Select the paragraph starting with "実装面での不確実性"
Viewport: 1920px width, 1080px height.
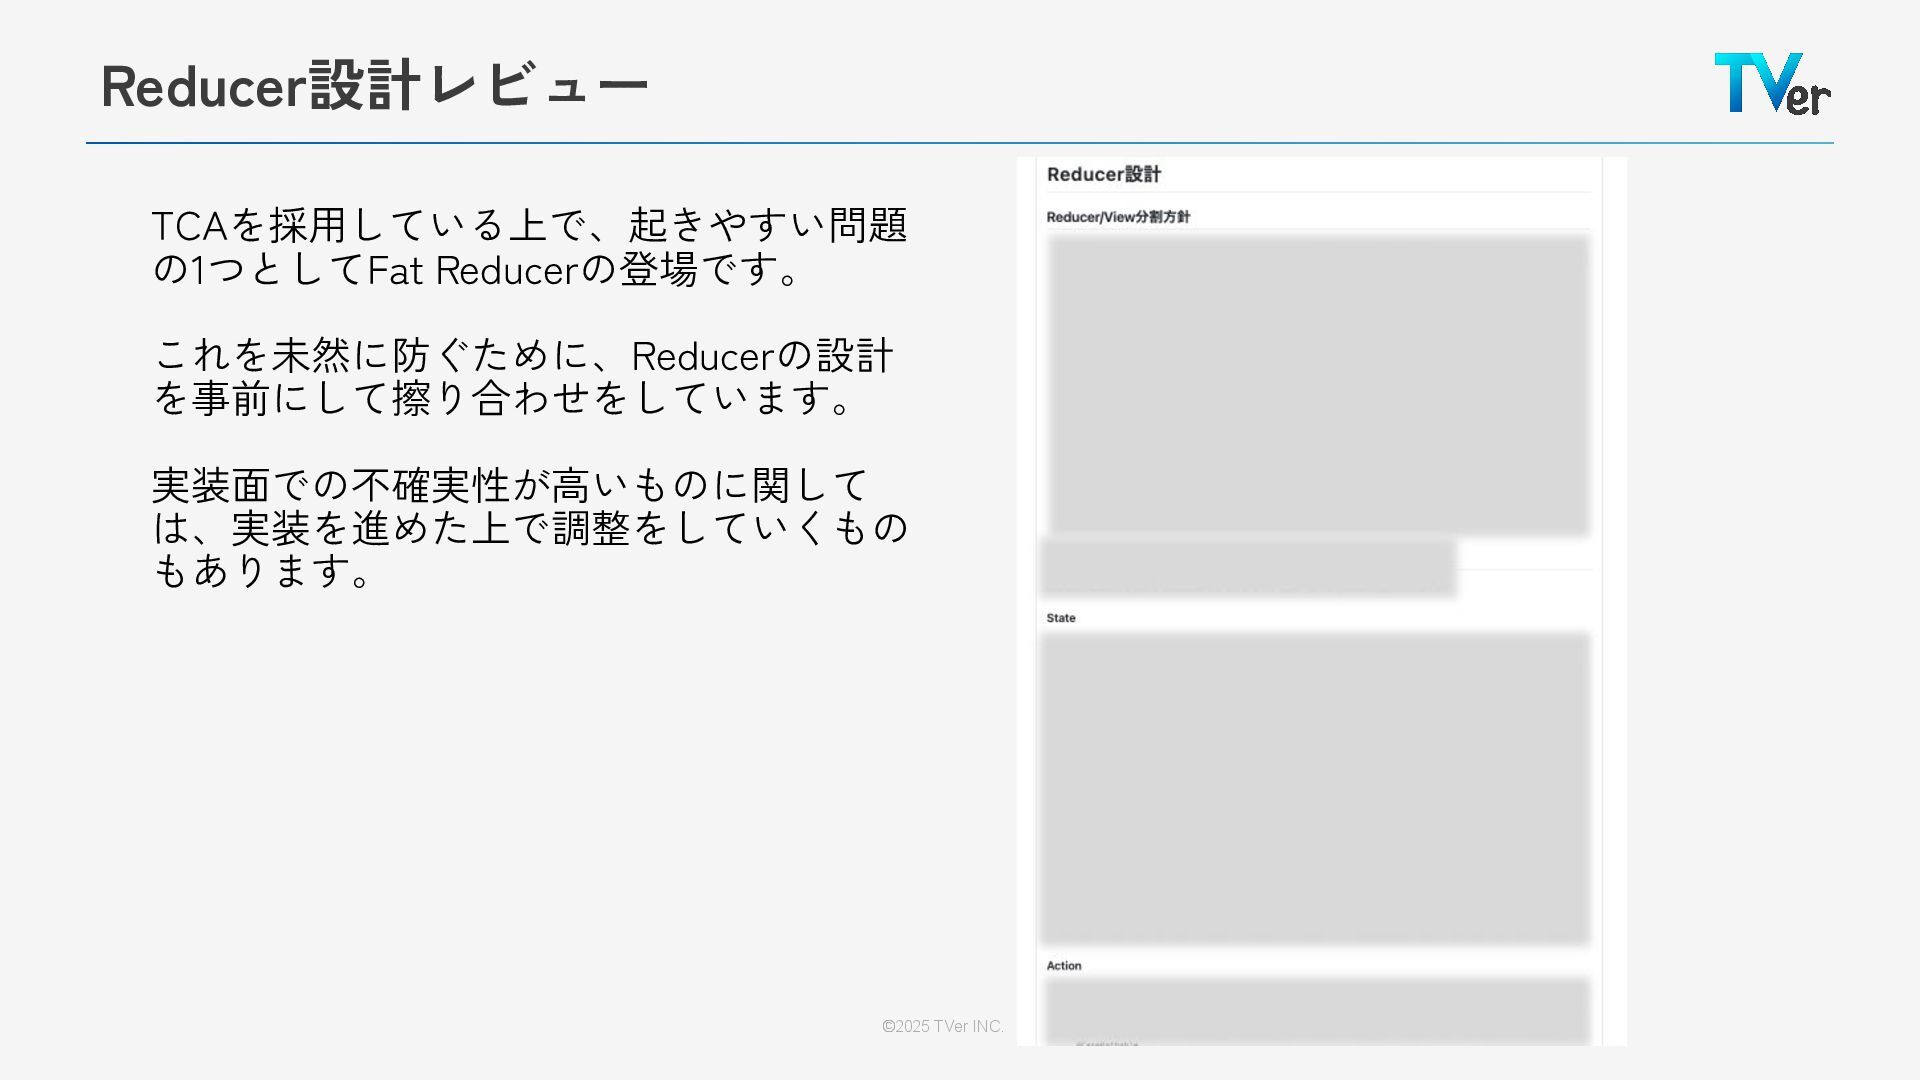pyautogui.click(x=528, y=527)
